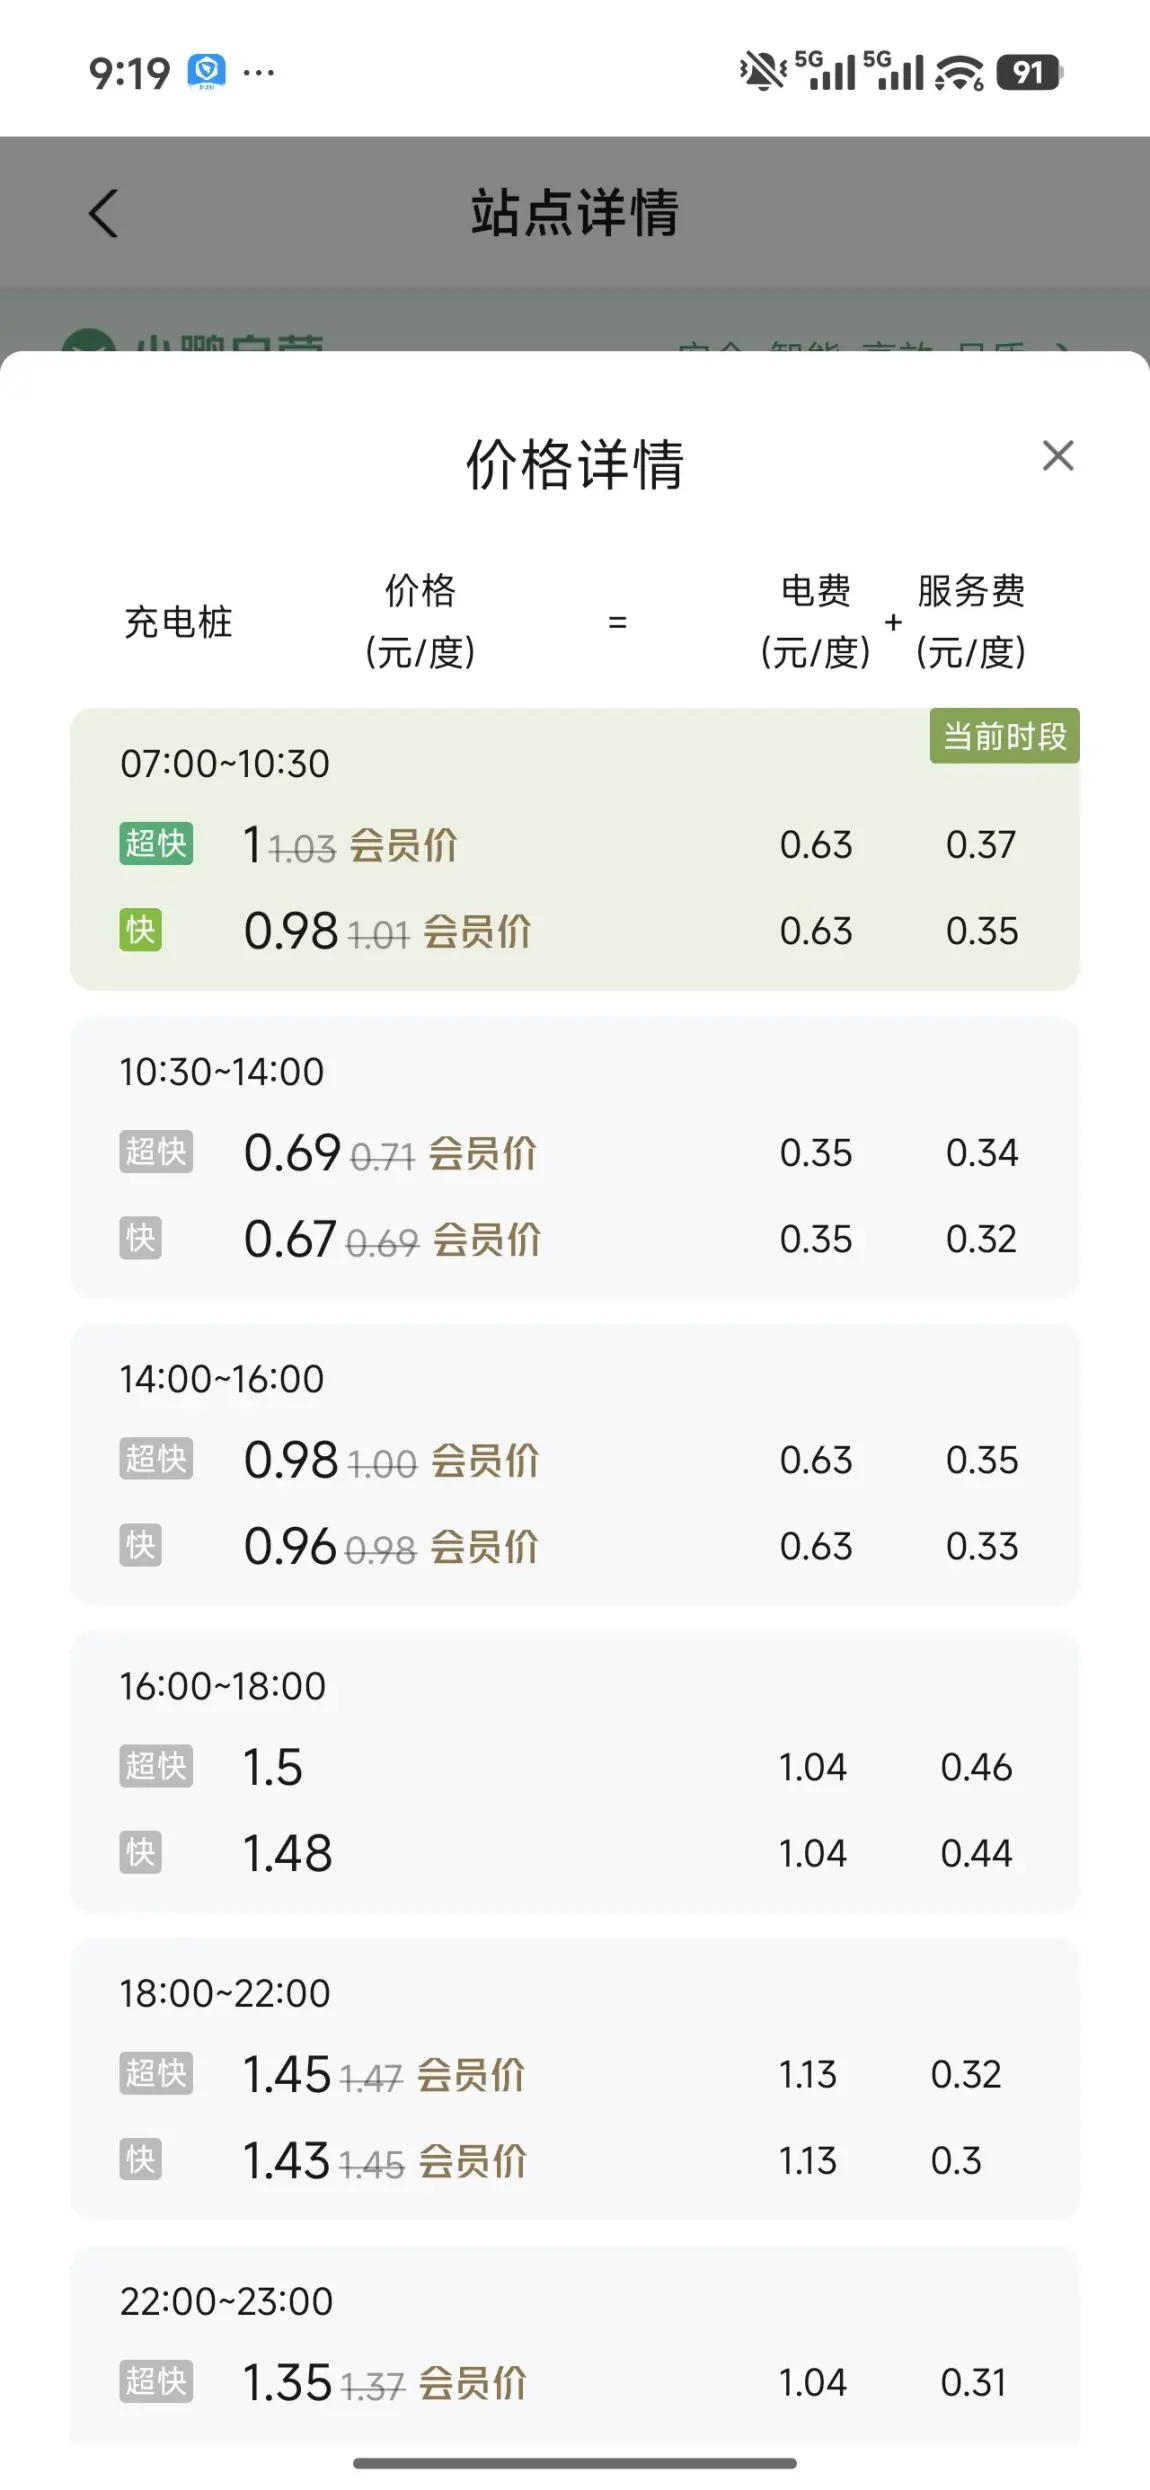Tap the 超快 badge in 16:00~18:00 slot
1150x2490 pixels.
click(x=156, y=1766)
